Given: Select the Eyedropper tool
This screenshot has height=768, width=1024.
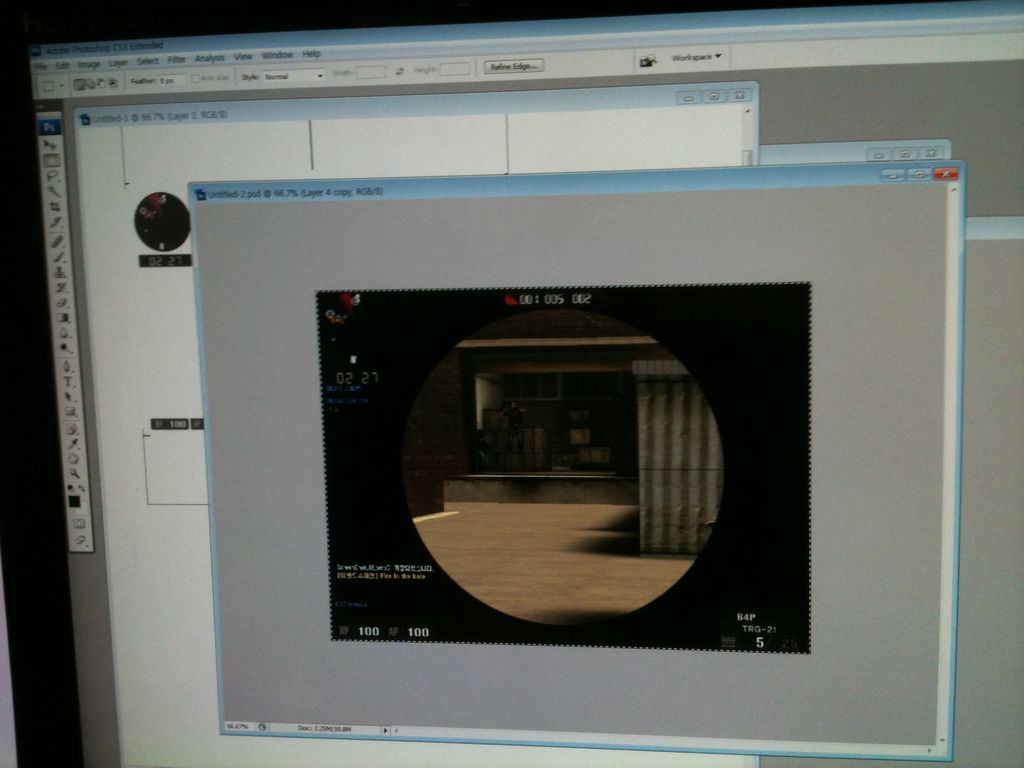Looking at the screenshot, I should (72, 444).
